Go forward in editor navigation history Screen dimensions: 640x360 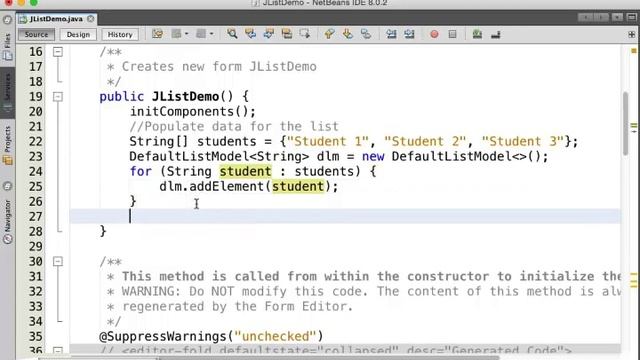201,34
